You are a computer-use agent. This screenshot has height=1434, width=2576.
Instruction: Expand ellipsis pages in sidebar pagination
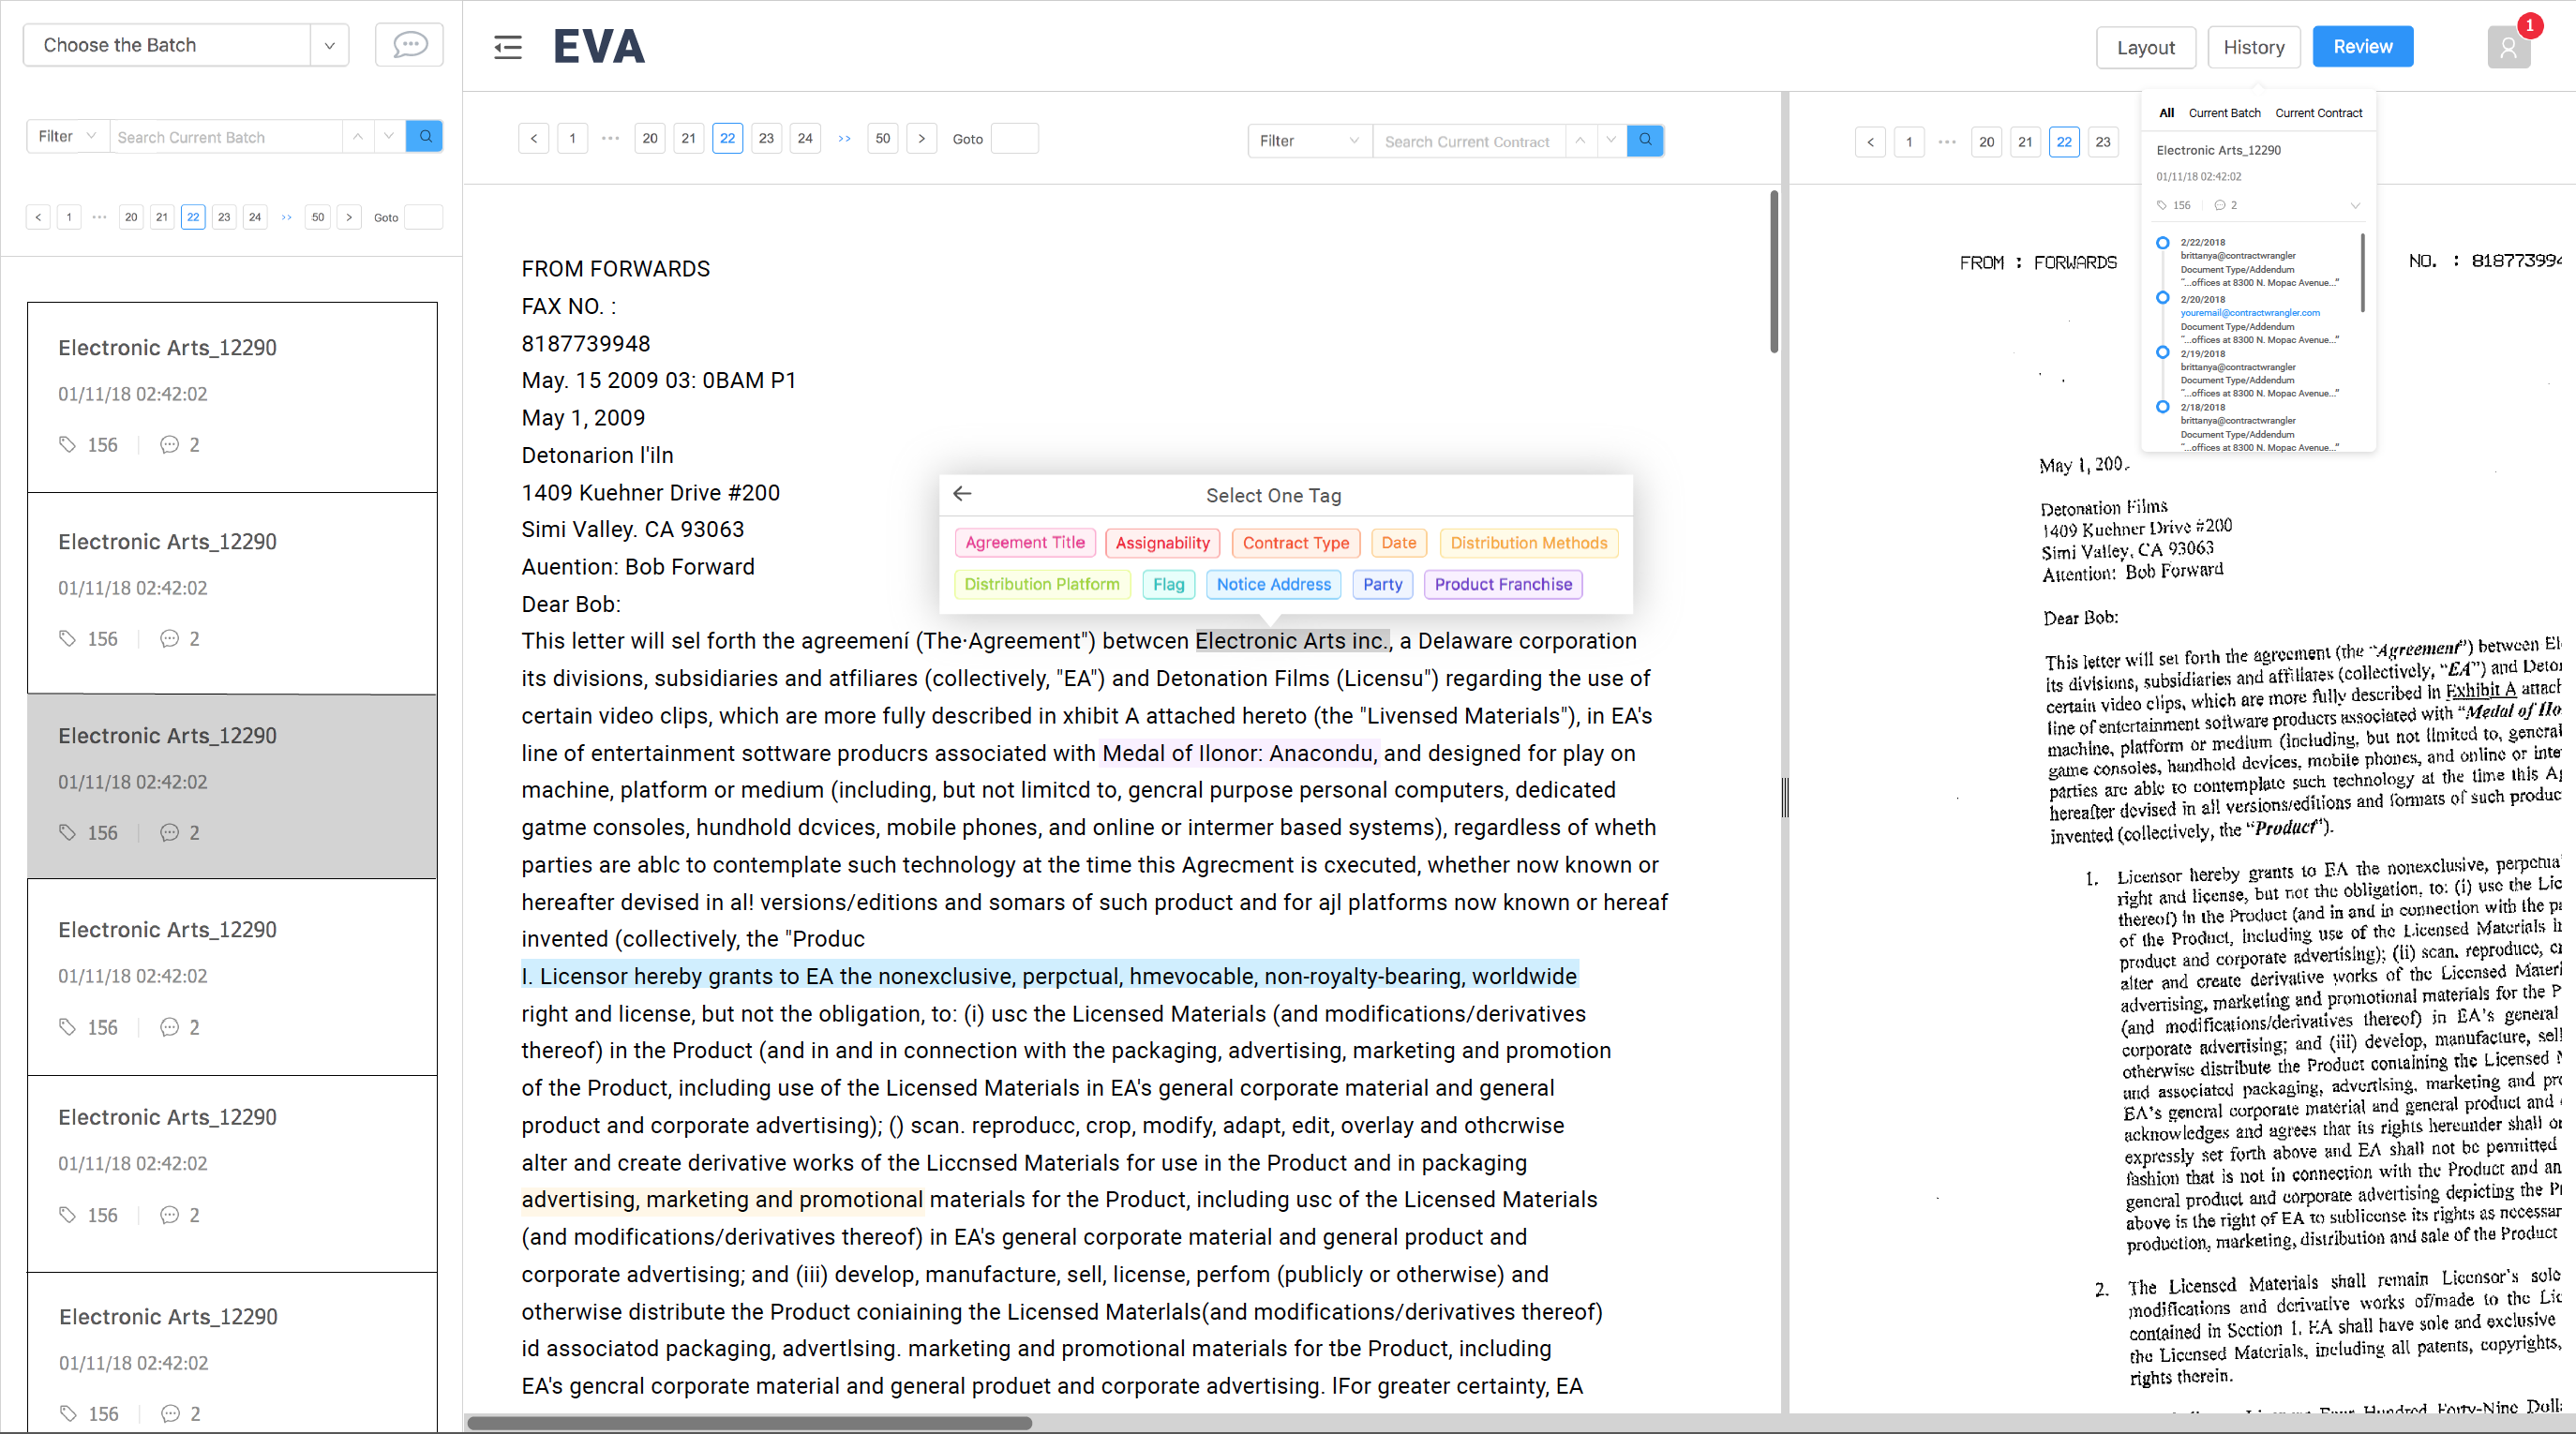99,217
